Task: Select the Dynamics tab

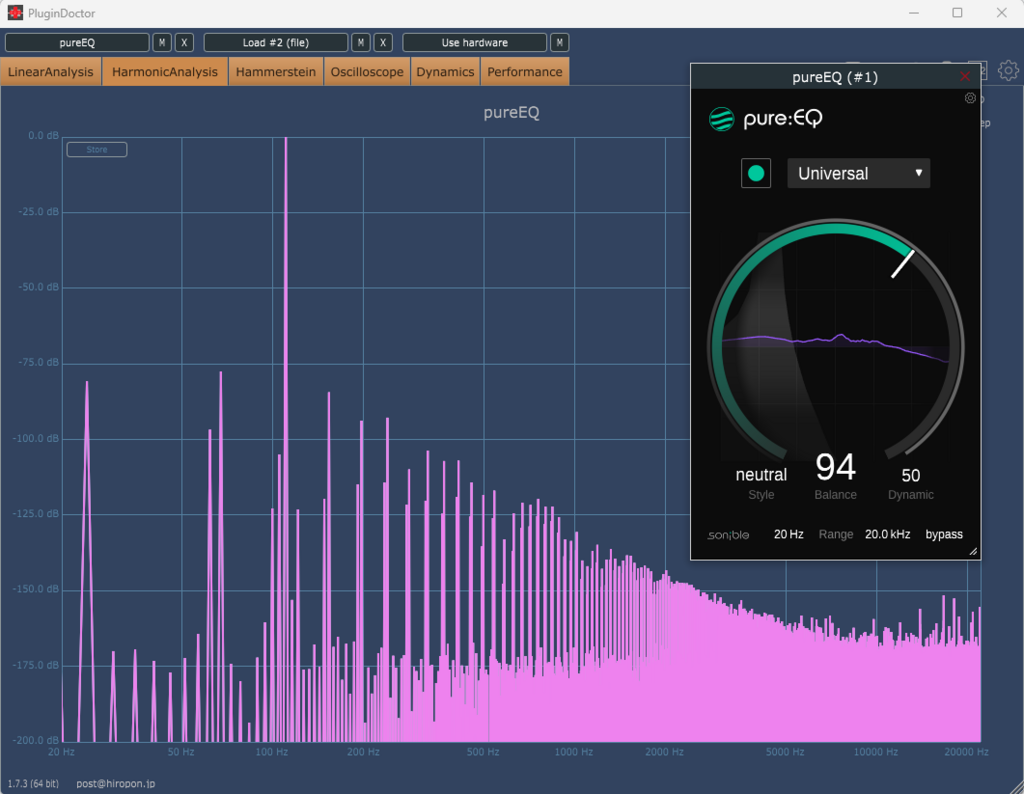Action: tap(445, 72)
